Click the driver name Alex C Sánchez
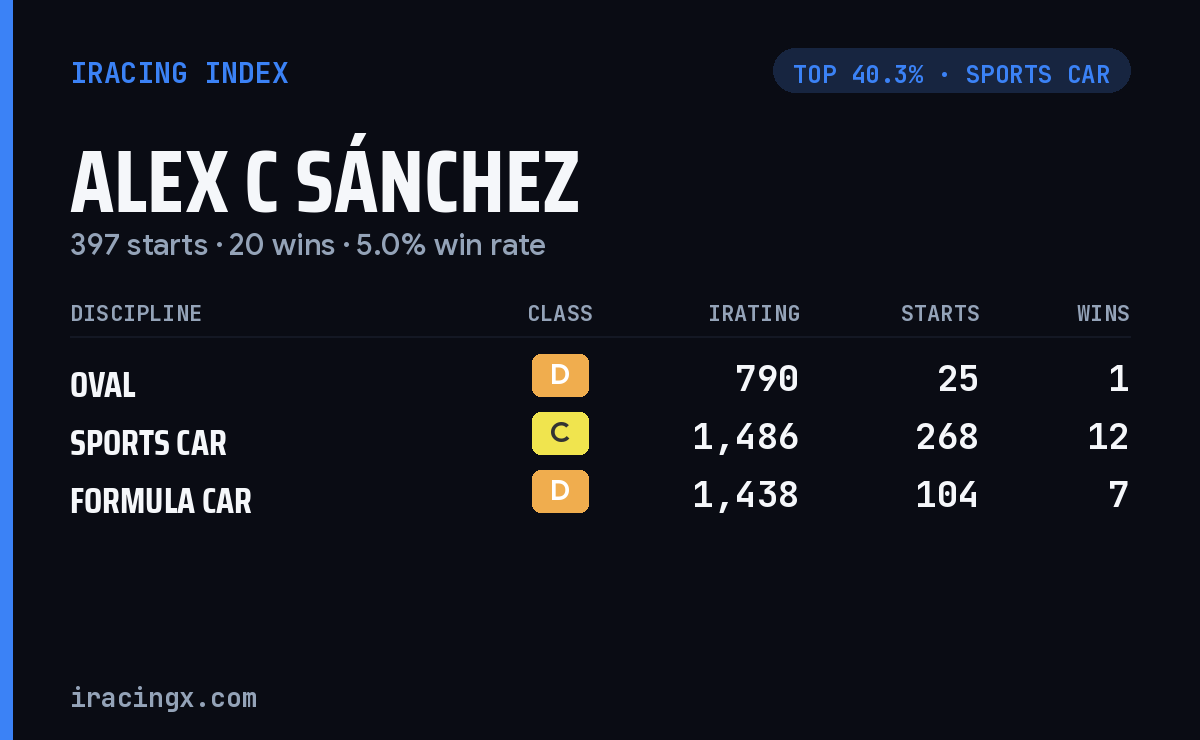 click(325, 183)
